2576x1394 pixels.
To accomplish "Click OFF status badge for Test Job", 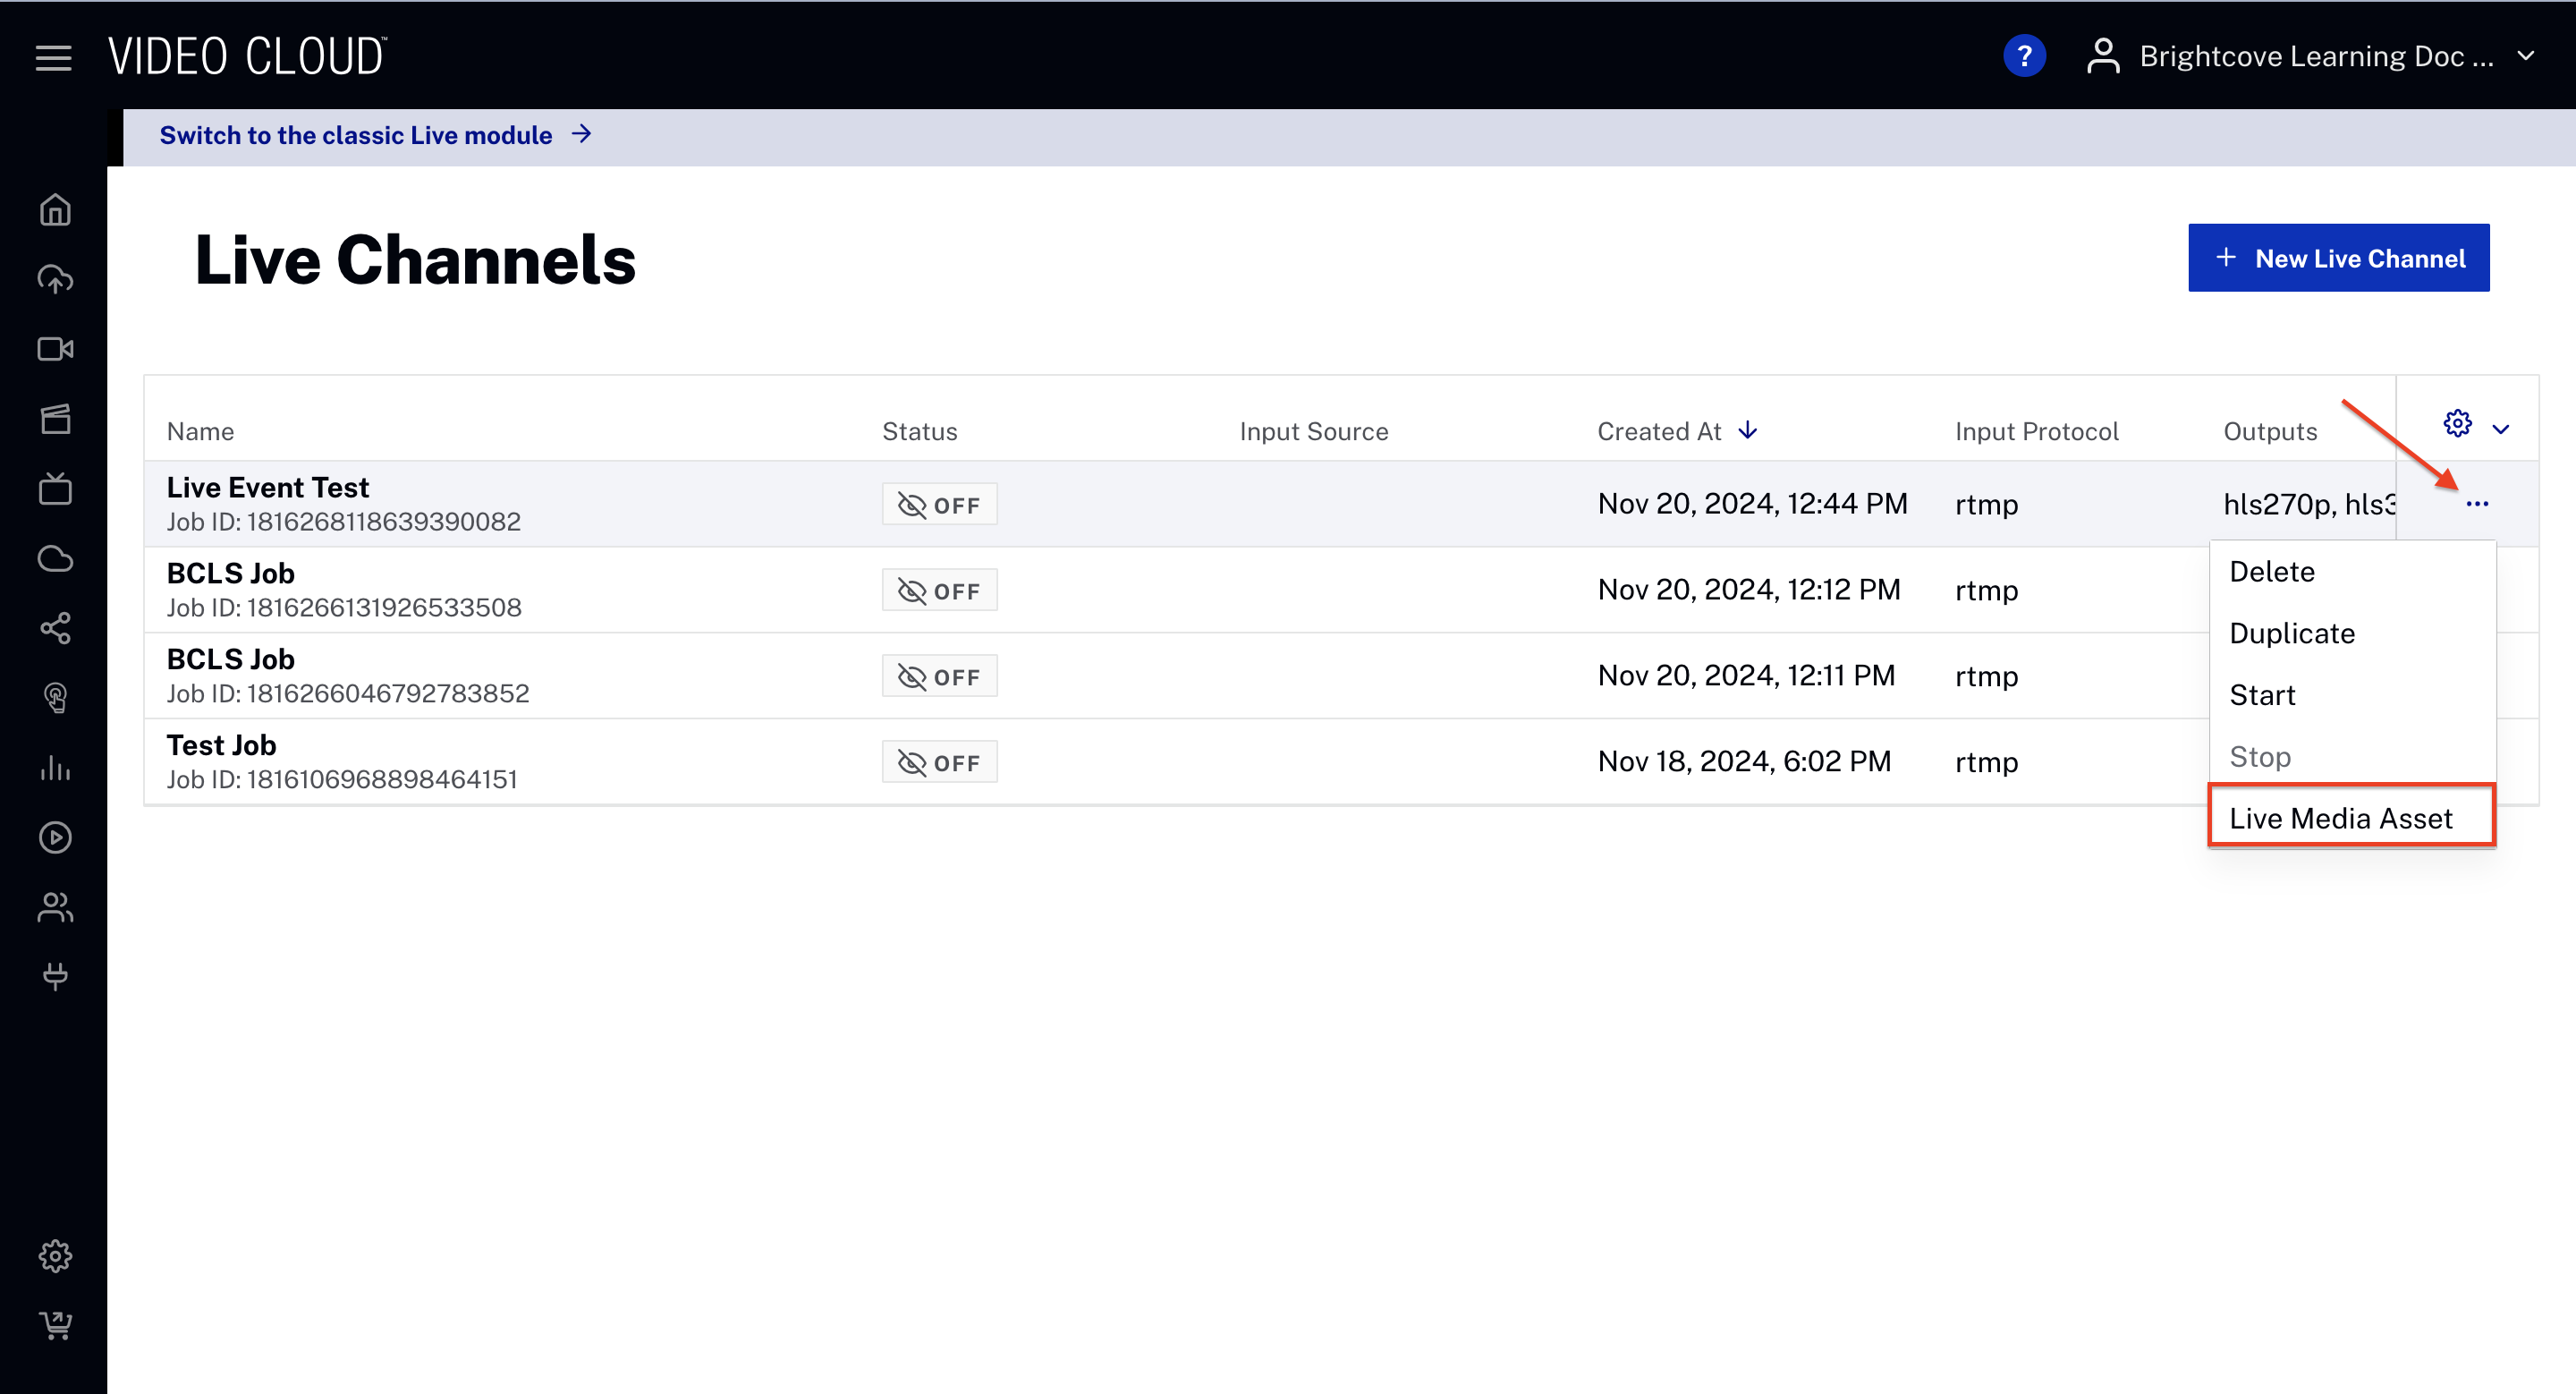I will click(939, 763).
